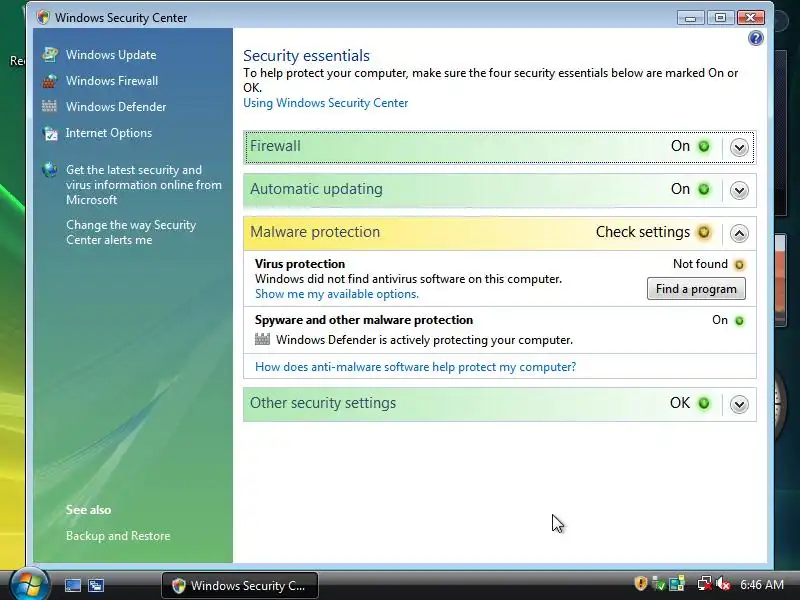This screenshot has width=800, height=600.
Task: Click the Spyware protection green On indicator
Action: (739, 320)
